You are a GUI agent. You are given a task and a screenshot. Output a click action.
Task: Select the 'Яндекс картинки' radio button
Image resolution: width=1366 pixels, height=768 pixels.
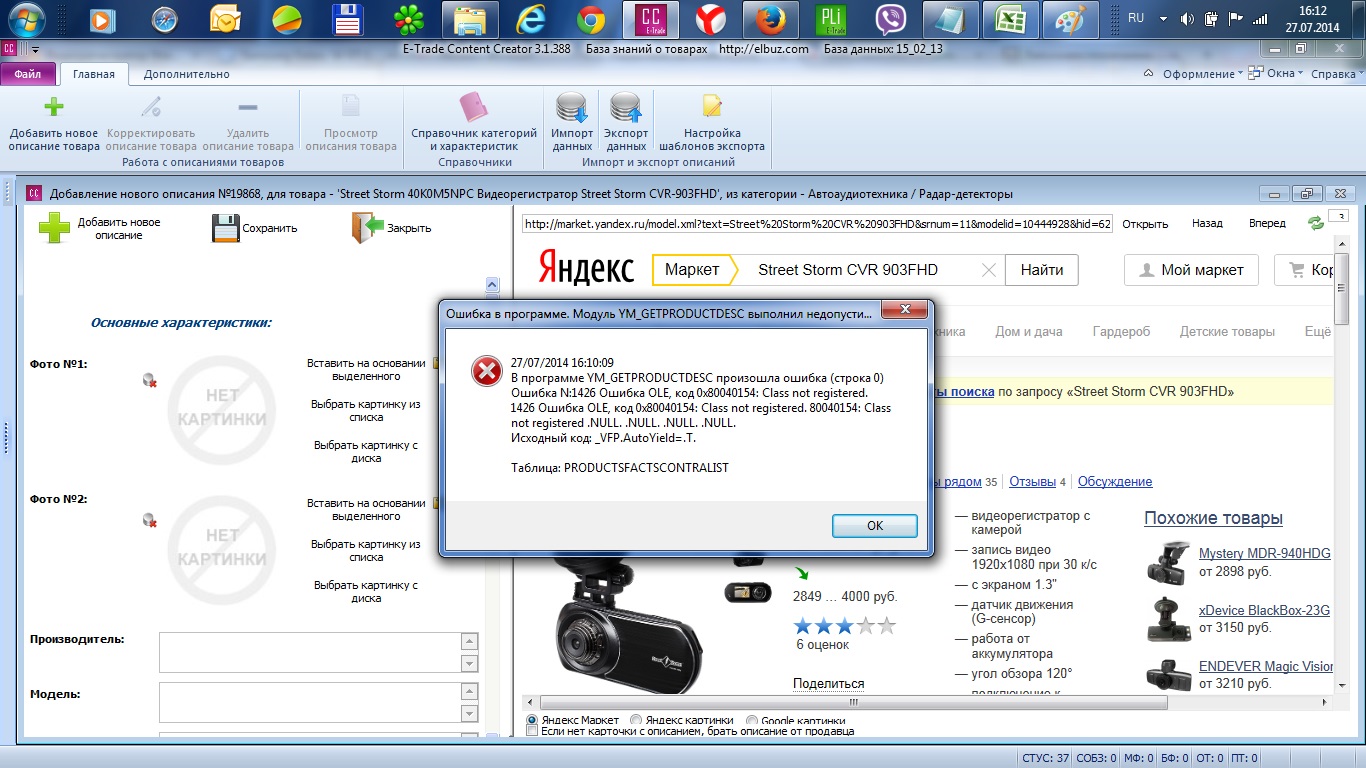(x=638, y=720)
